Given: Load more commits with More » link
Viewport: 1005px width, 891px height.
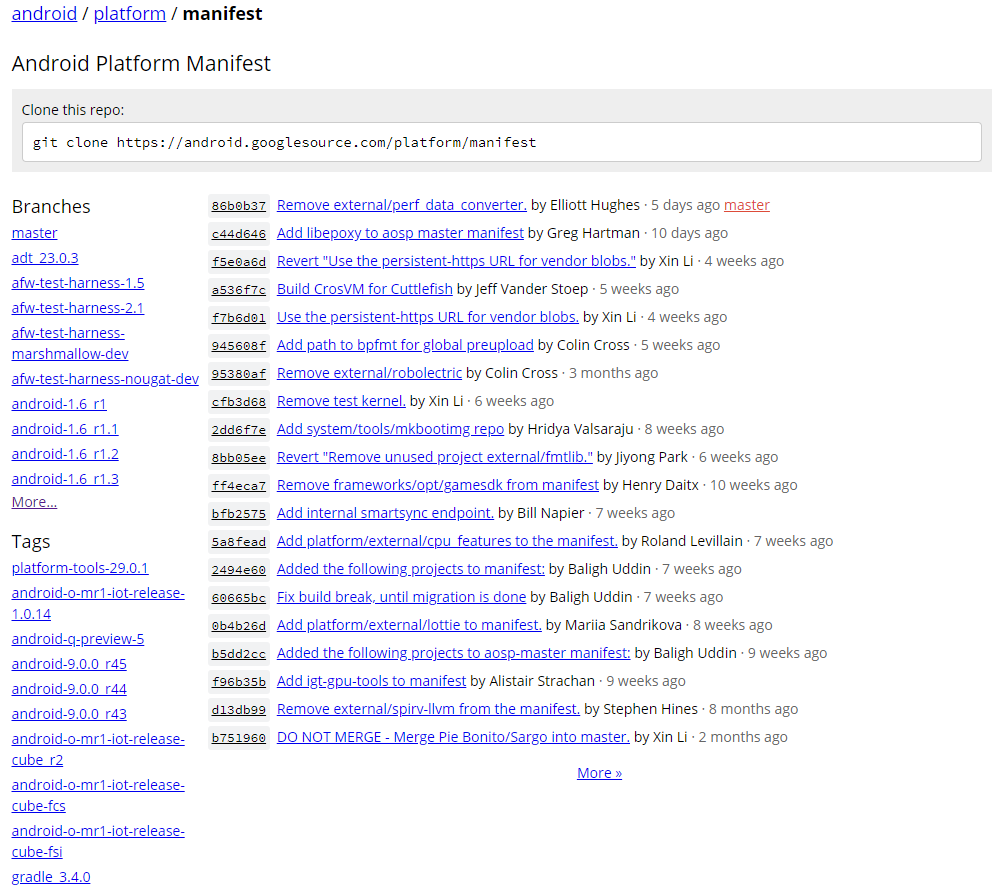Looking at the screenshot, I should 599,773.
